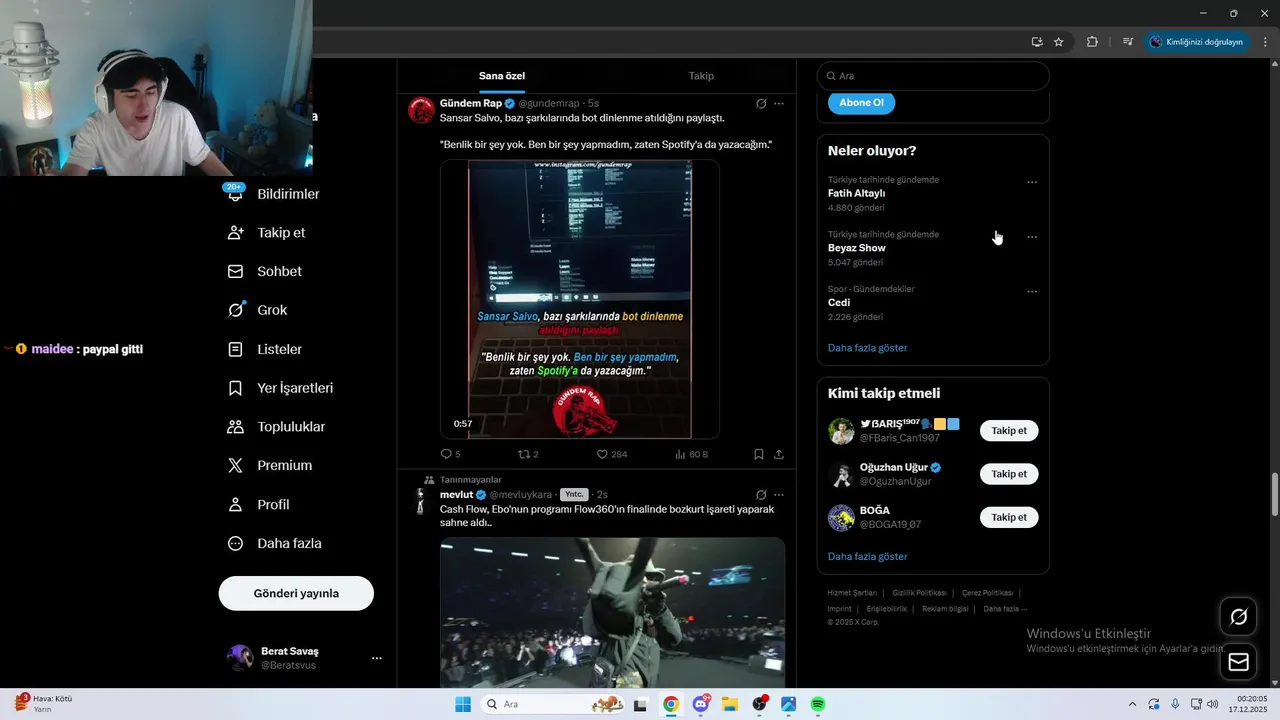1280x720 pixels.
Task: Ask Grok about Gündem Rap post
Action: pos(761,103)
